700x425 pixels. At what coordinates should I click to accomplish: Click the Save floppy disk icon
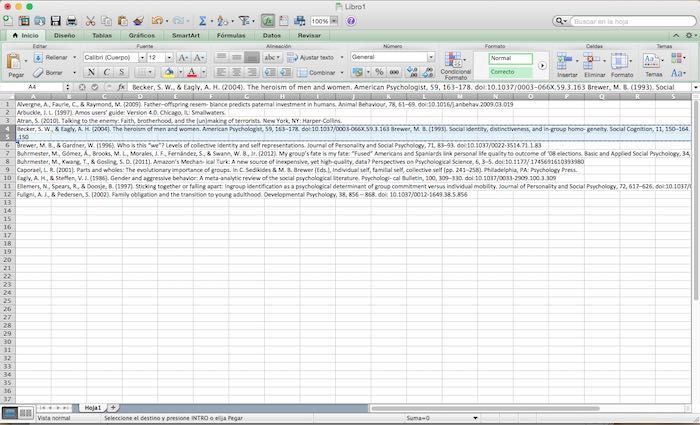pyautogui.click(x=55, y=21)
